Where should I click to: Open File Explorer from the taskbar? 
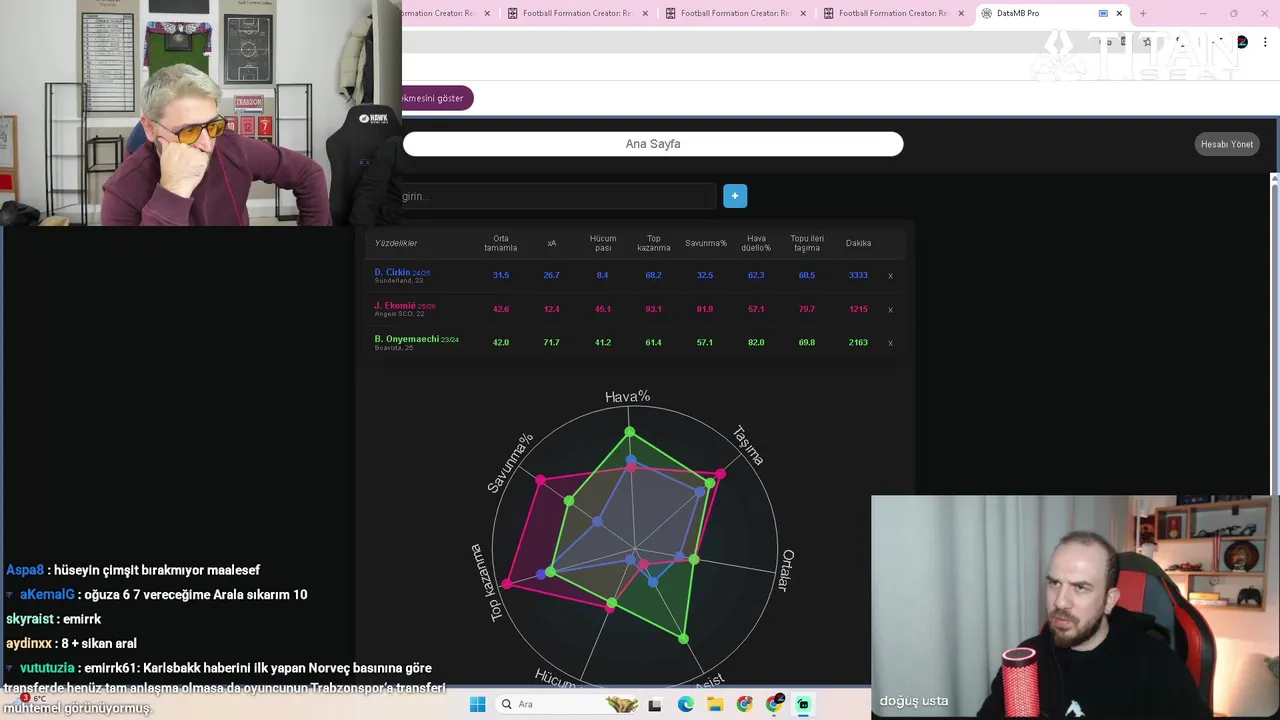715,704
